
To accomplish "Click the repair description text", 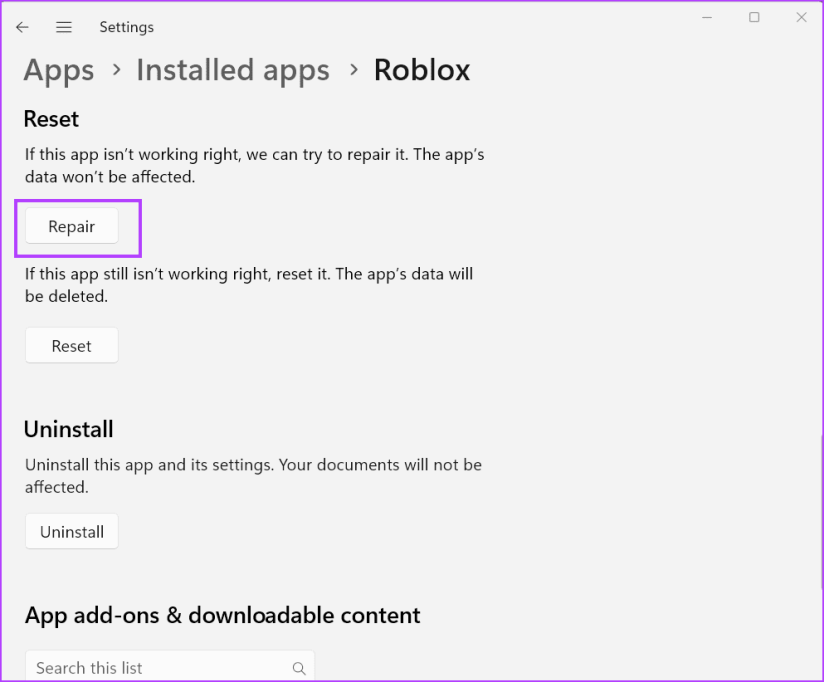I will pos(254,166).
